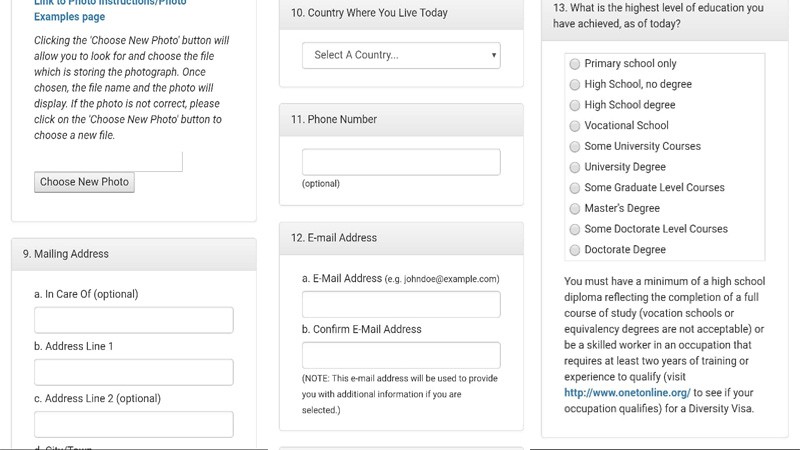800x450 pixels.
Task: Click the In Care Of input field
Action: tap(134, 320)
